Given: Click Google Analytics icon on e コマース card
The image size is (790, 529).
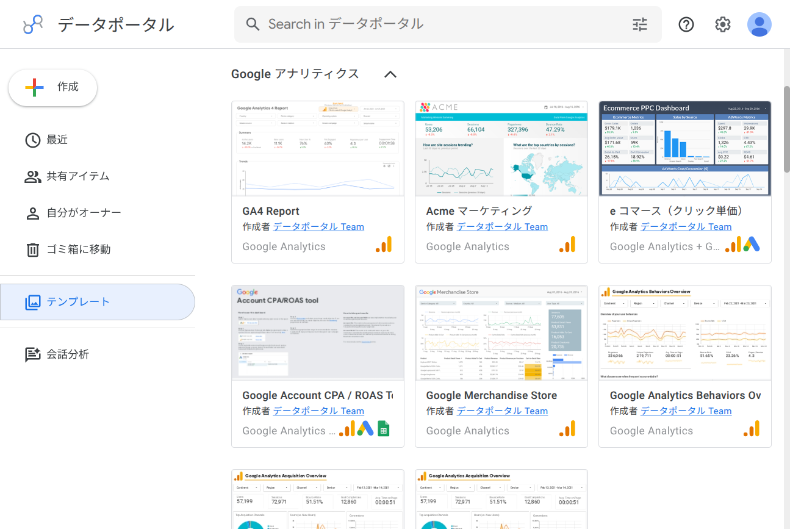Looking at the screenshot, I should pyautogui.click(x=733, y=244).
